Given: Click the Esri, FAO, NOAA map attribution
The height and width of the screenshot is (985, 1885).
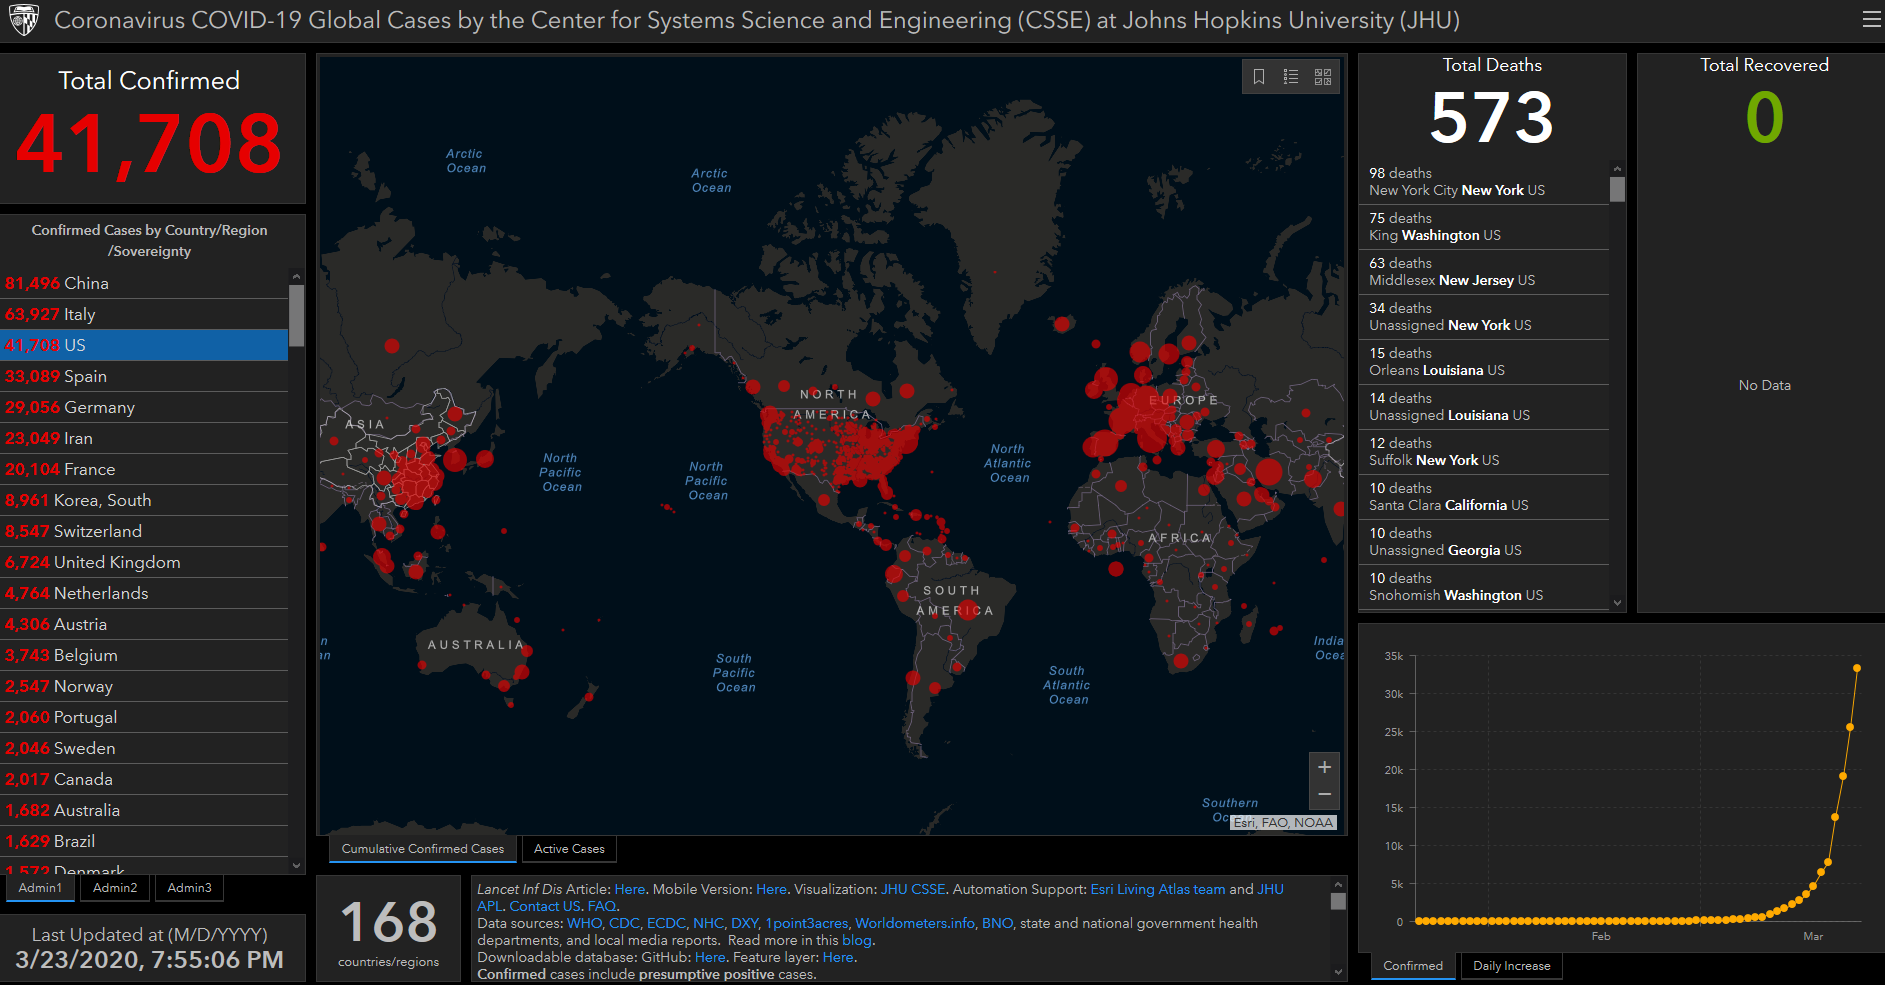Looking at the screenshot, I should [x=1283, y=823].
